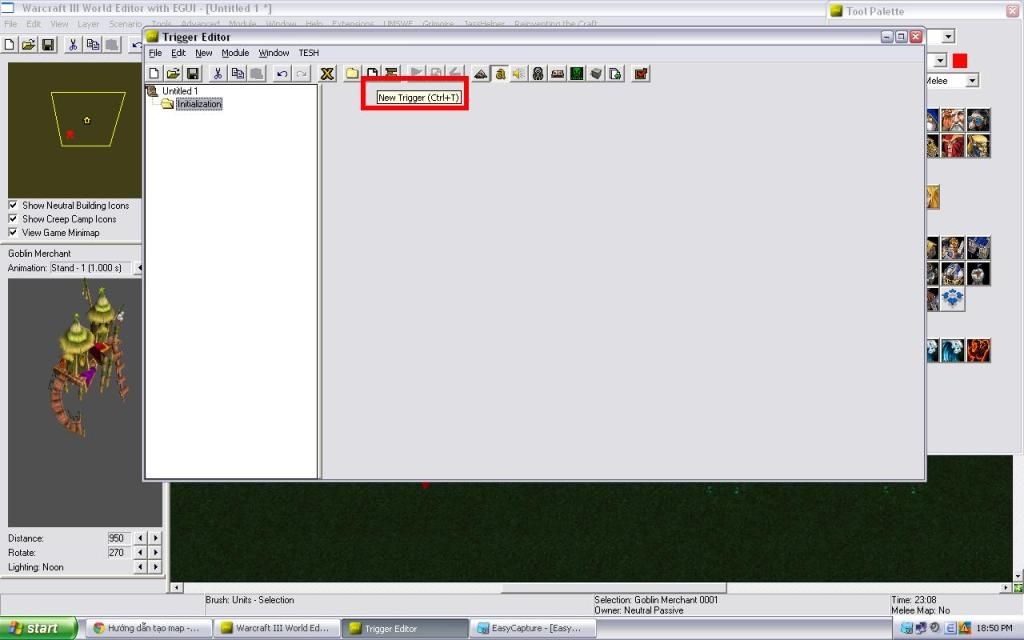Open TESH menu in Trigger Editor
Screen dimensions: 1024x640
coord(309,53)
